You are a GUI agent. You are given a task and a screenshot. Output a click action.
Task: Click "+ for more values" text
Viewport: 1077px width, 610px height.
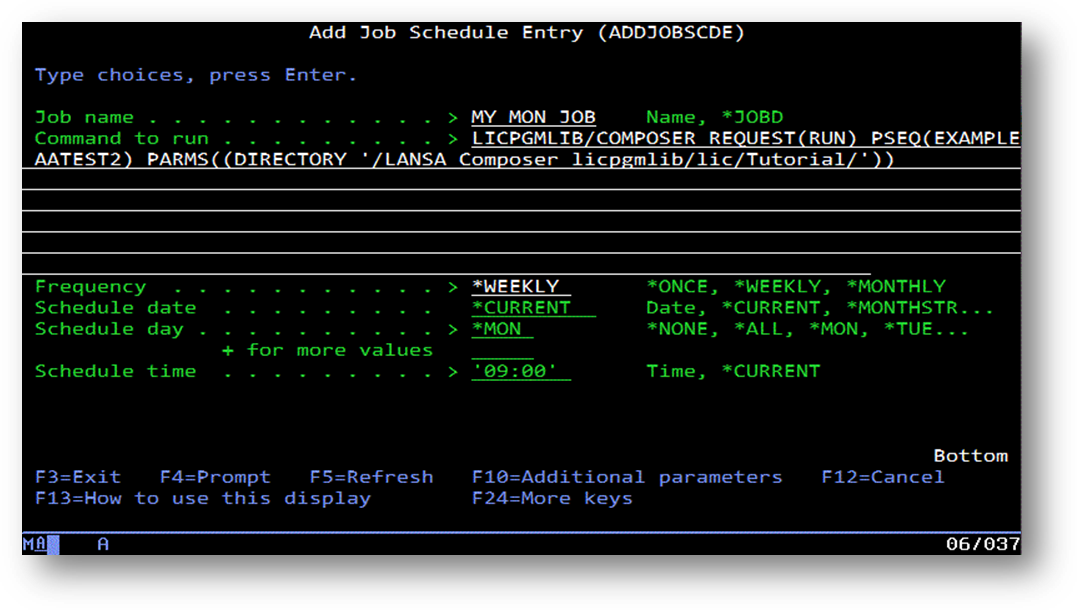pos(328,350)
